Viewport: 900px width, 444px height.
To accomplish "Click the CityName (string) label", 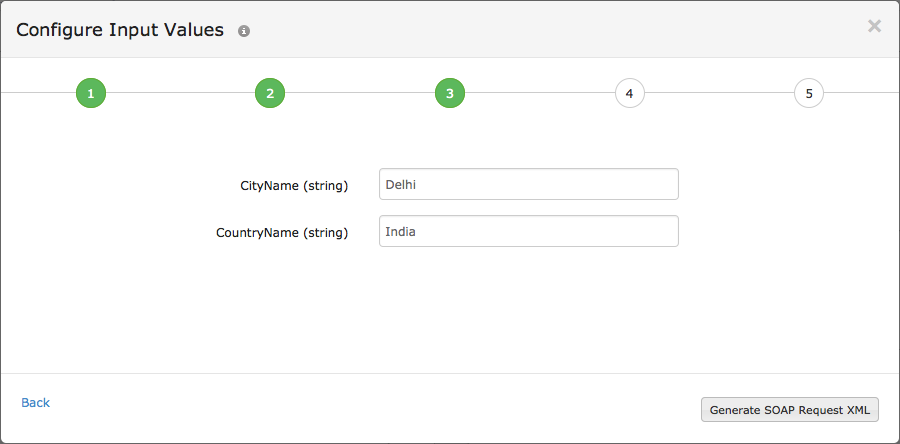I will (x=293, y=185).
